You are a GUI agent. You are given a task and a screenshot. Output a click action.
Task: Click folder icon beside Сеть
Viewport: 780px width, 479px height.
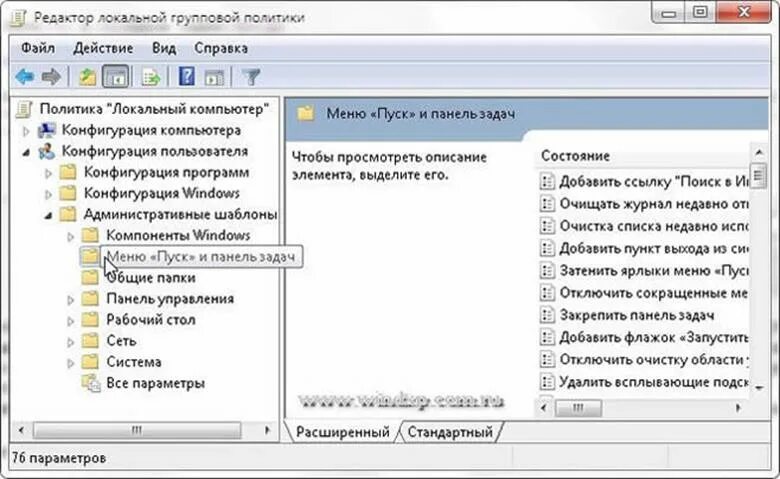90,341
